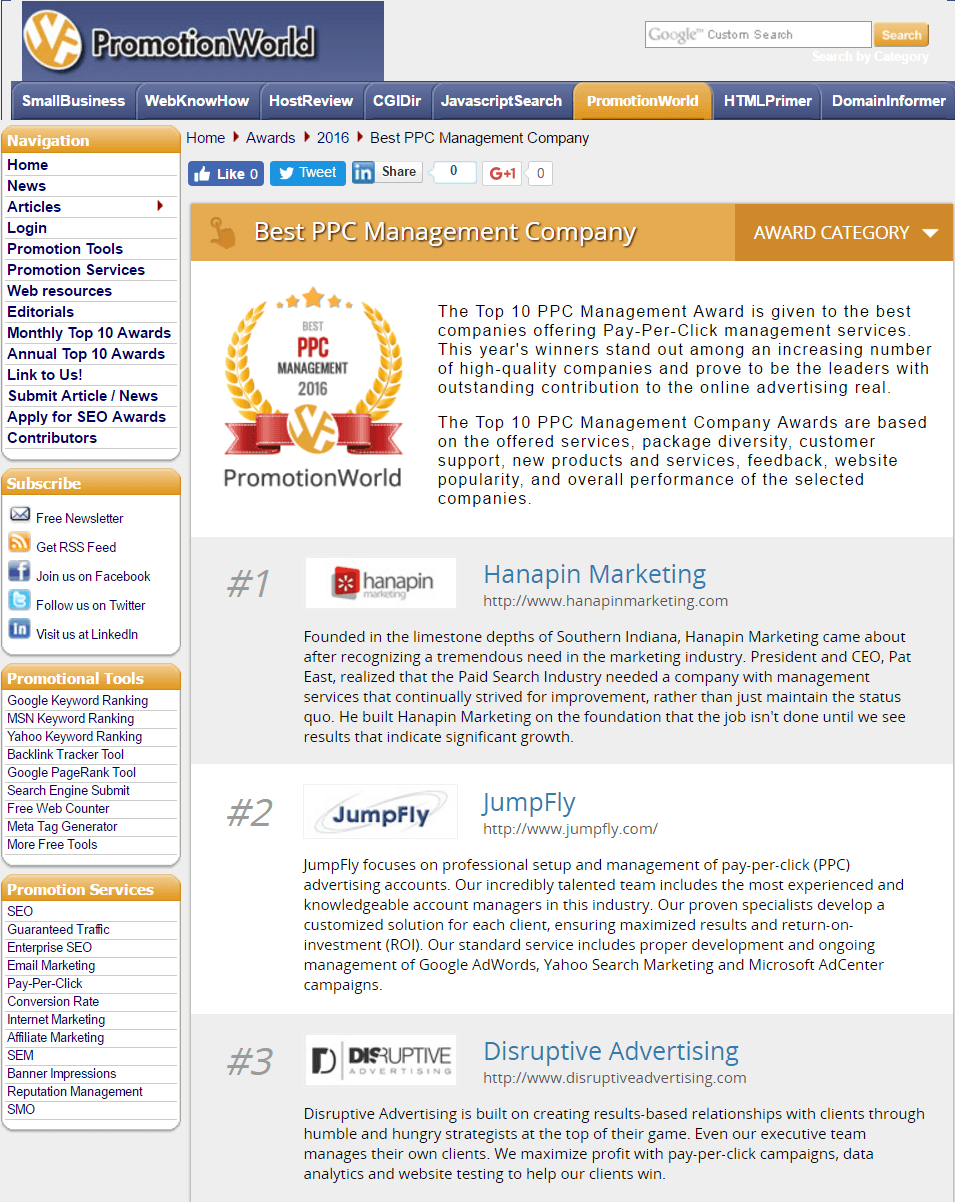Expand the Articles submenu arrow
The height and width of the screenshot is (1202, 955).
[160, 206]
